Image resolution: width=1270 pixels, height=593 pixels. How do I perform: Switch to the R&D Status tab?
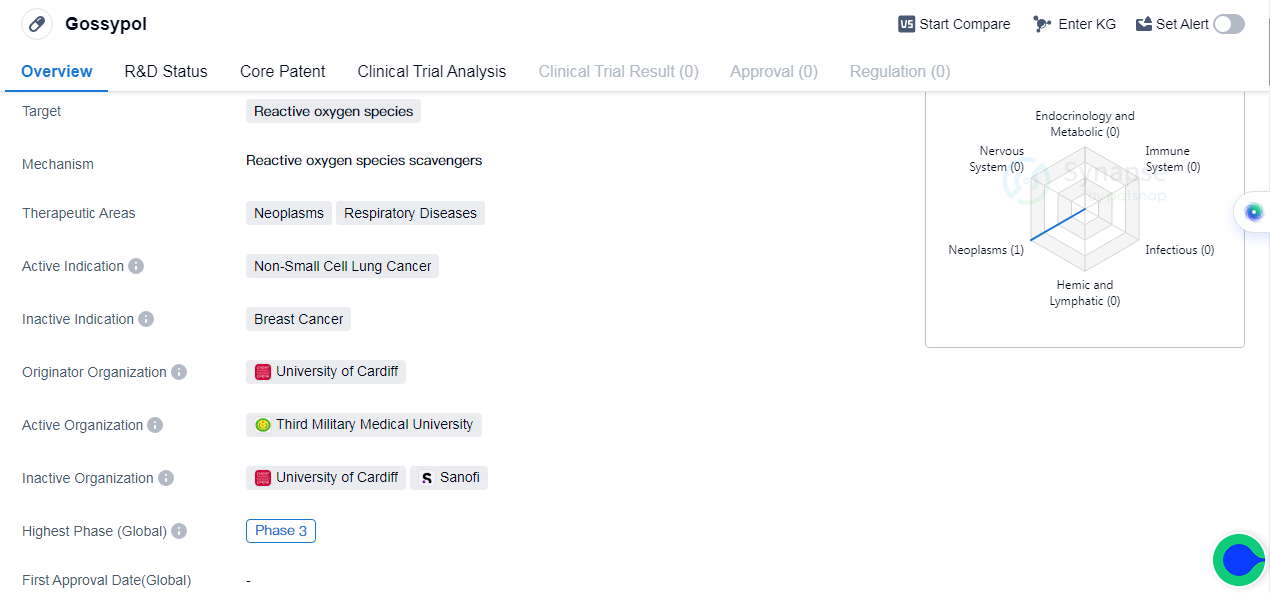(x=166, y=71)
